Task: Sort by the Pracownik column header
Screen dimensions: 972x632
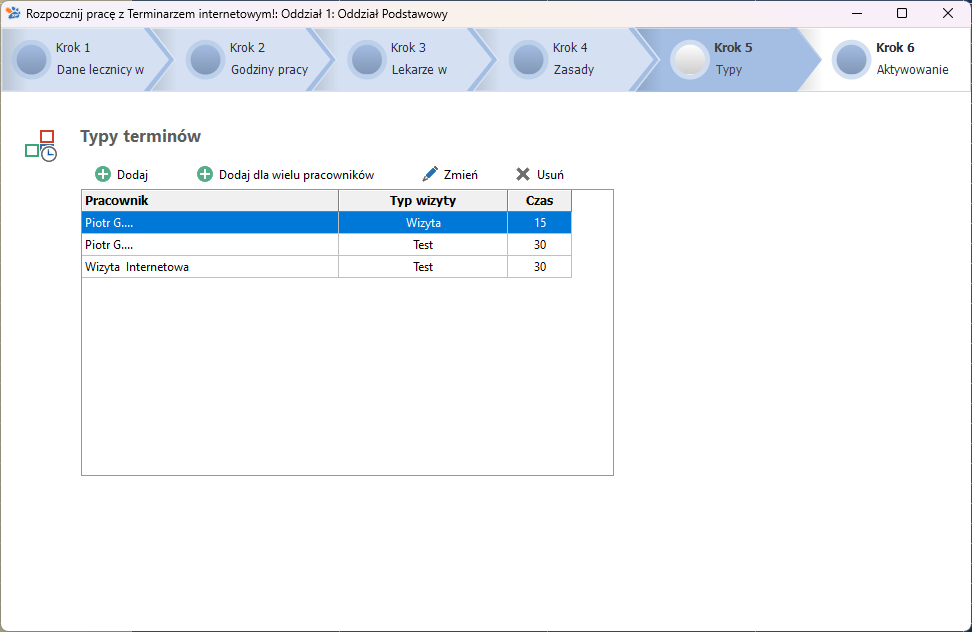Action: coord(210,201)
